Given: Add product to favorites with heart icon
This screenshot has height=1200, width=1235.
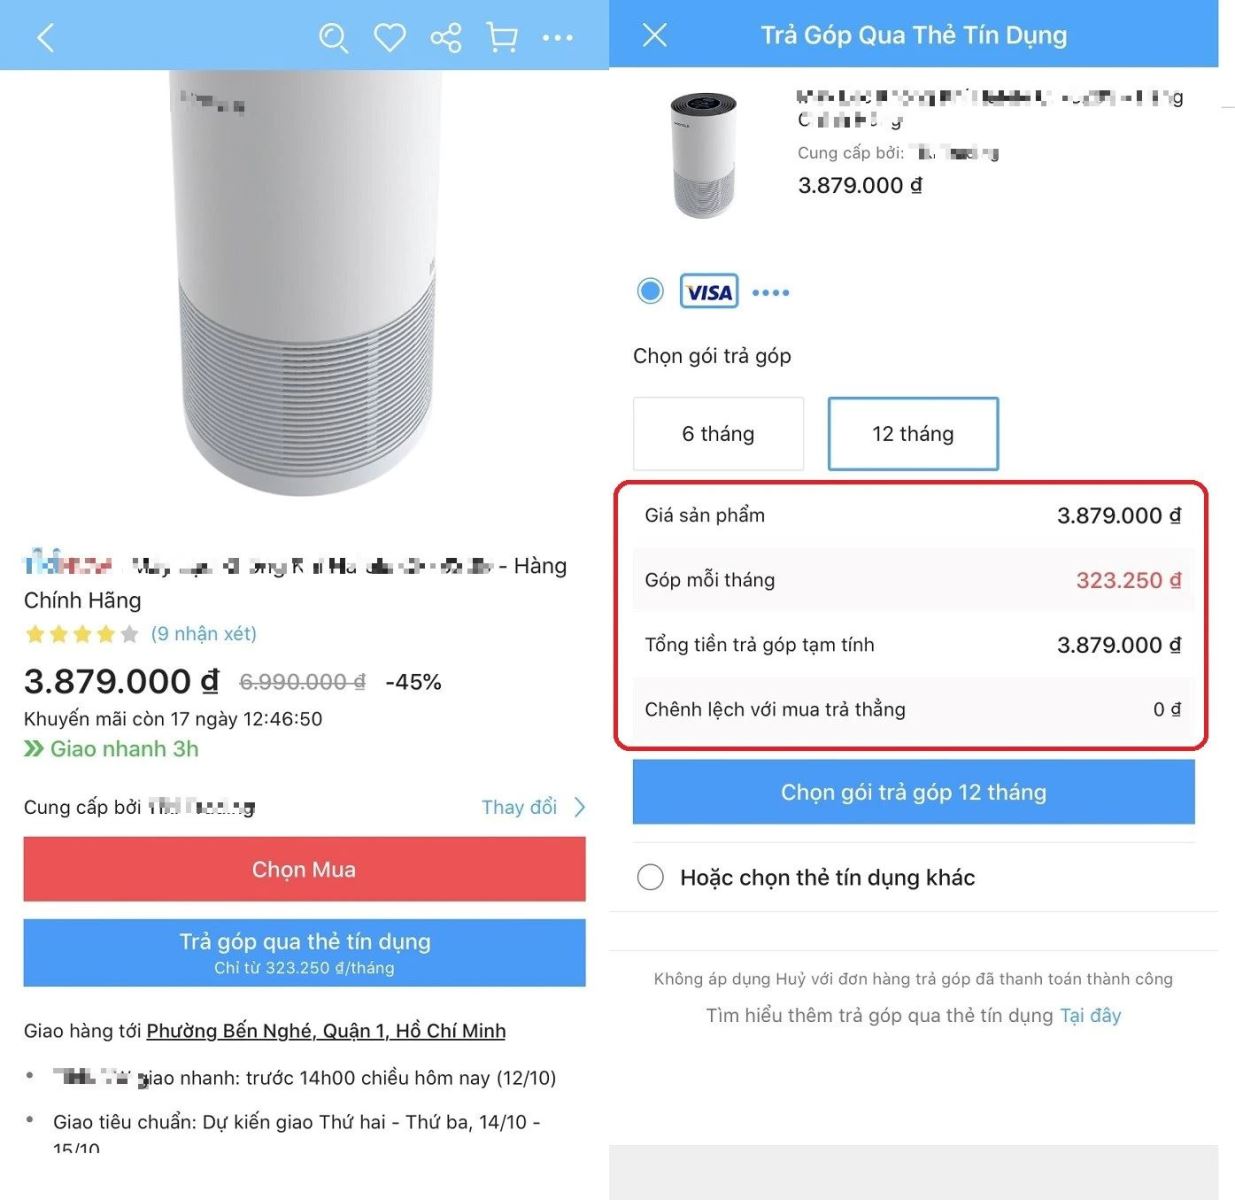Looking at the screenshot, I should (x=390, y=38).
